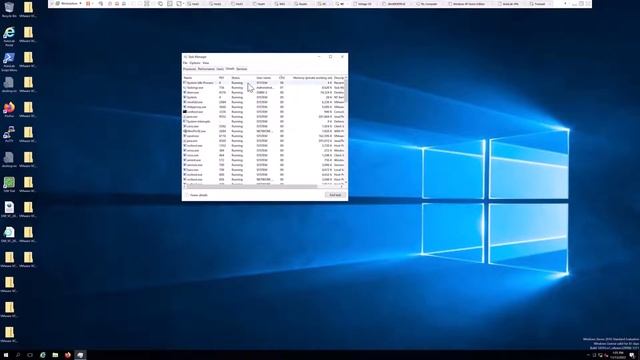Click the Task Manager taskbar button
The height and width of the screenshot is (360, 640).
tap(80, 355)
